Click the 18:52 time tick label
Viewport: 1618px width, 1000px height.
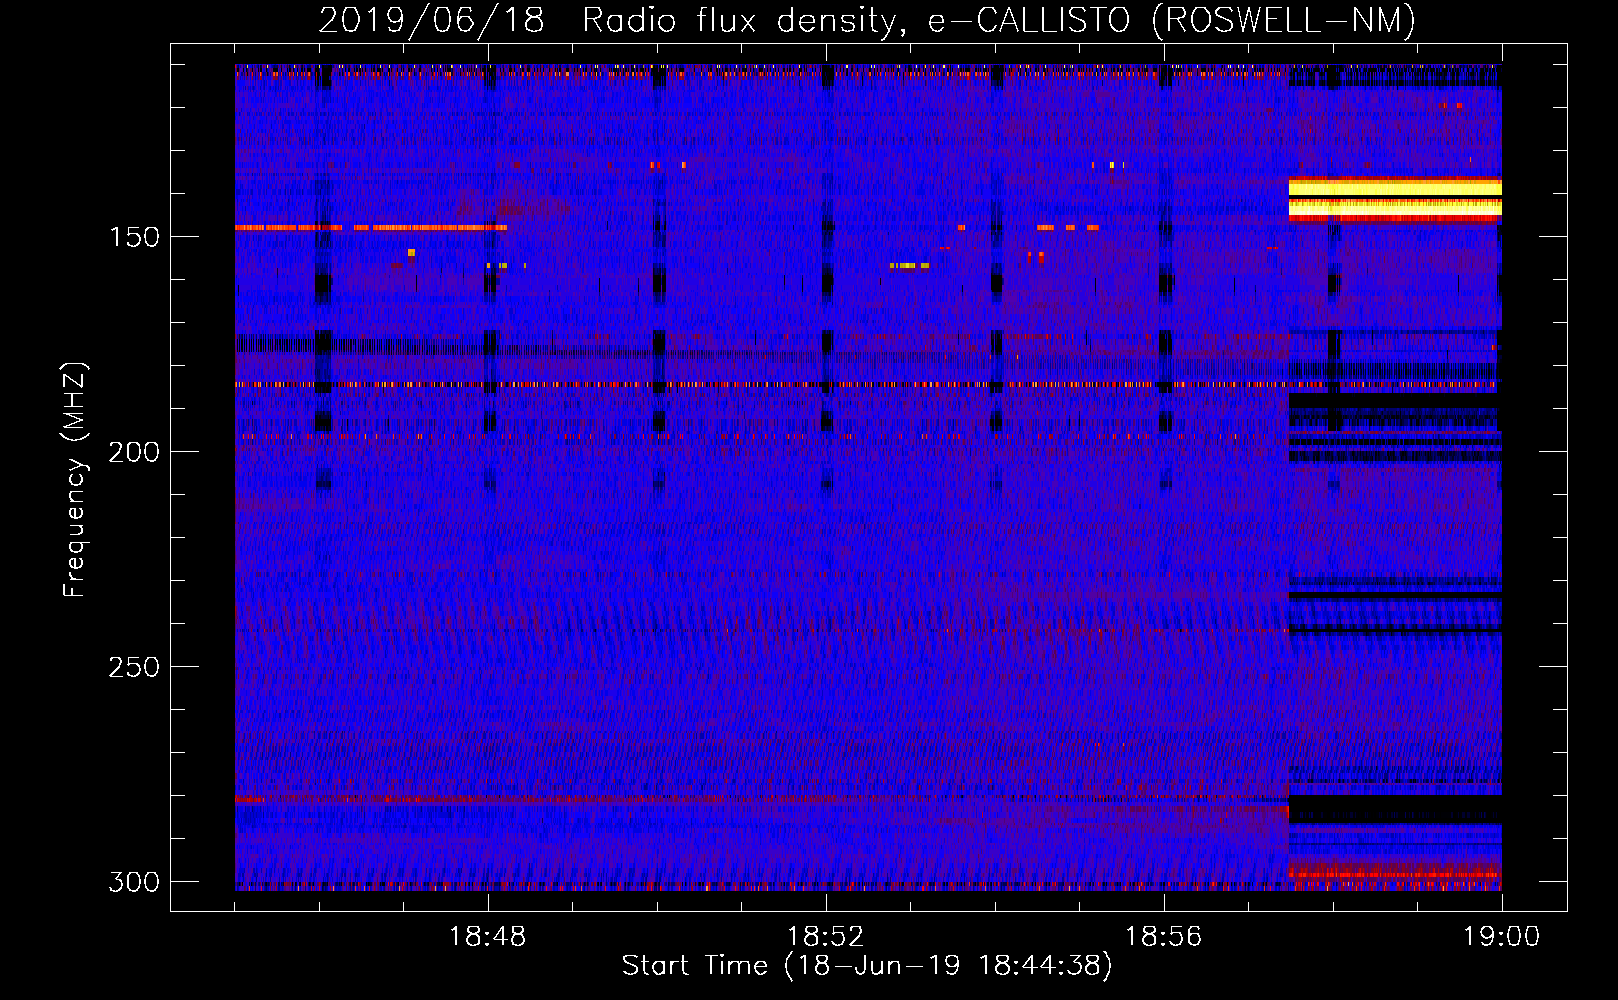(825, 937)
